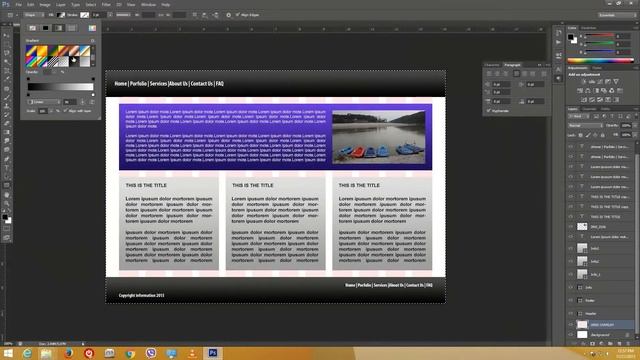This screenshot has width=640, height=360.
Task: Click the gradient preview bar
Action: [x=60, y=87]
